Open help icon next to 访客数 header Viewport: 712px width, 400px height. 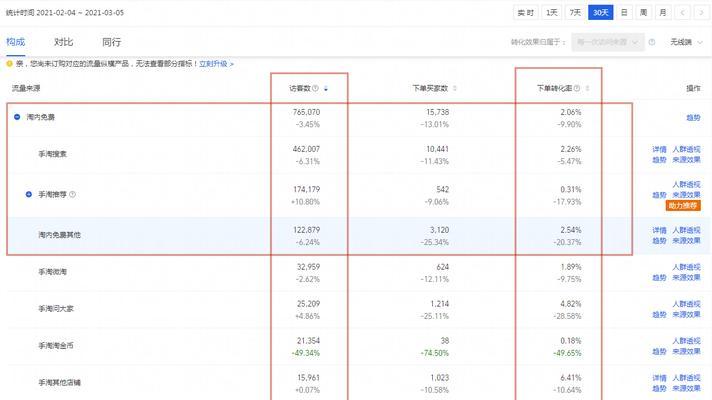[x=315, y=88]
